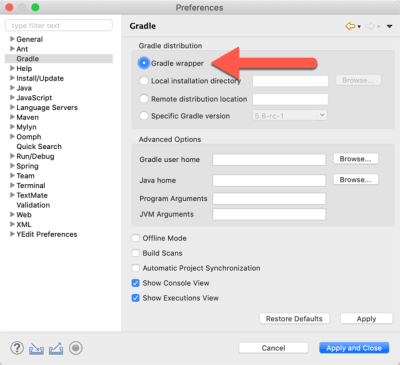Click the Cancel button
The height and width of the screenshot is (365, 400).
click(x=273, y=348)
